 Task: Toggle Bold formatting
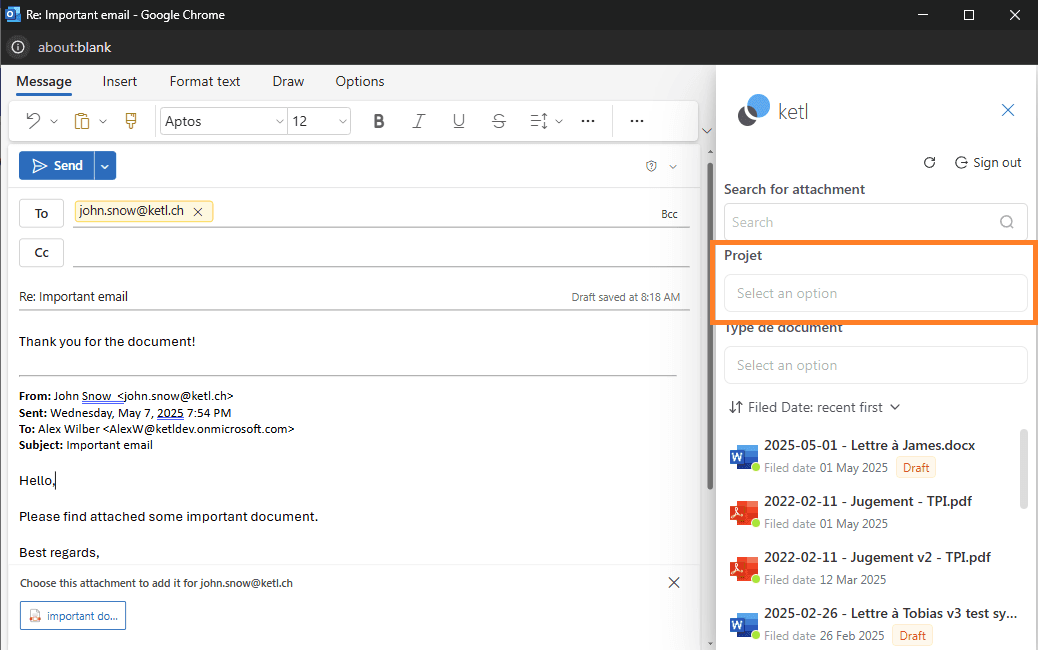[379, 121]
